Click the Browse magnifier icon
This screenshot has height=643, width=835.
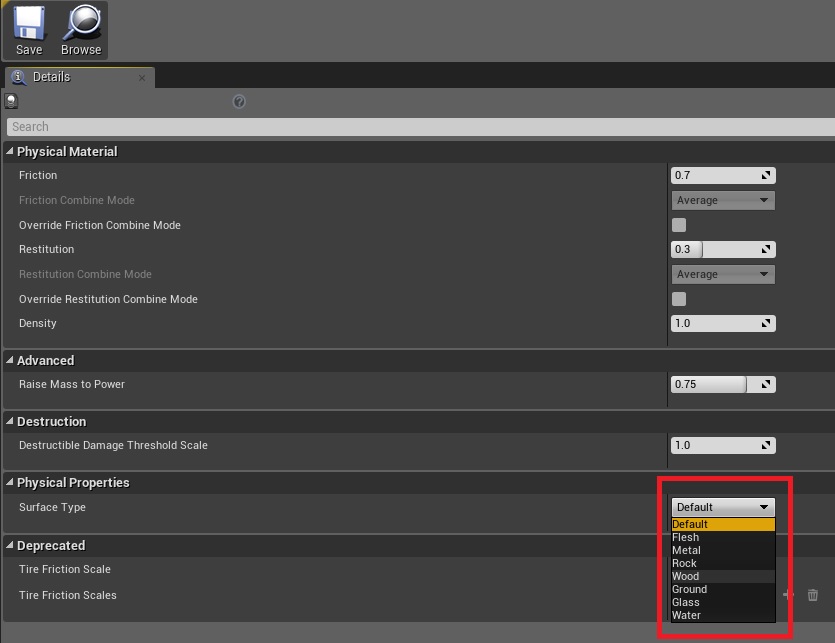(81, 29)
